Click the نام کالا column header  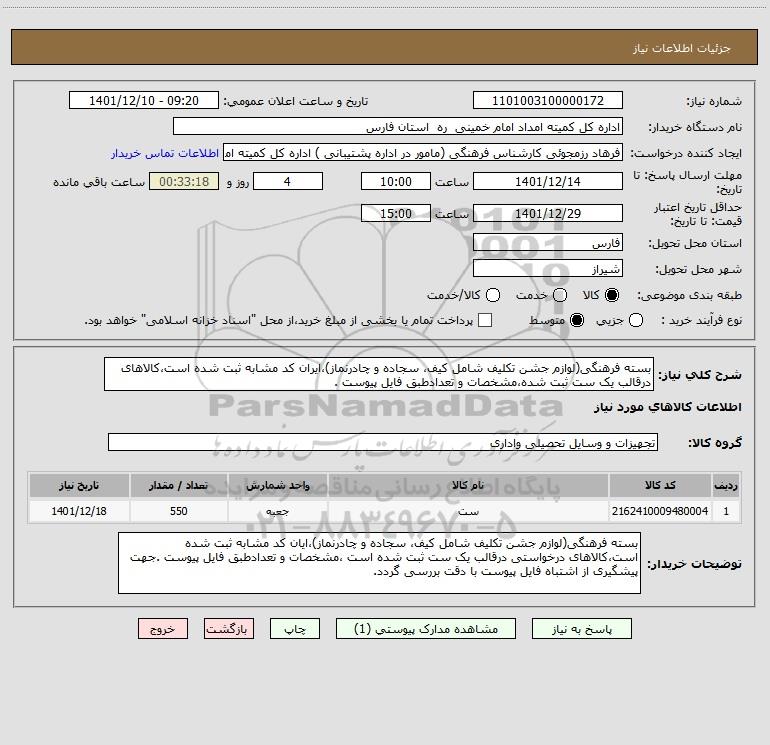pyautogui.click(x=468, y=485)
